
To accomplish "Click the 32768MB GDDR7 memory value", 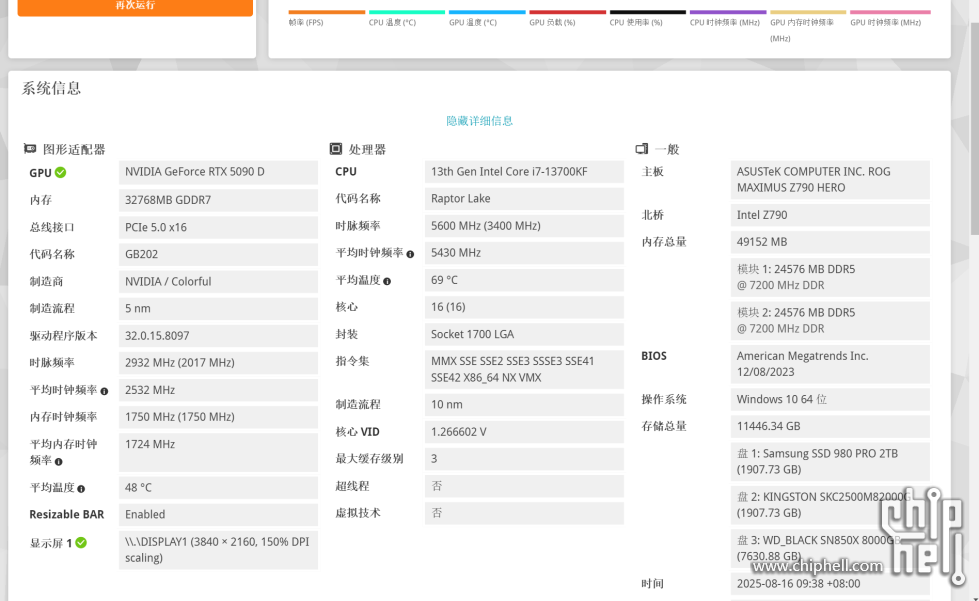I will [219, 200].
